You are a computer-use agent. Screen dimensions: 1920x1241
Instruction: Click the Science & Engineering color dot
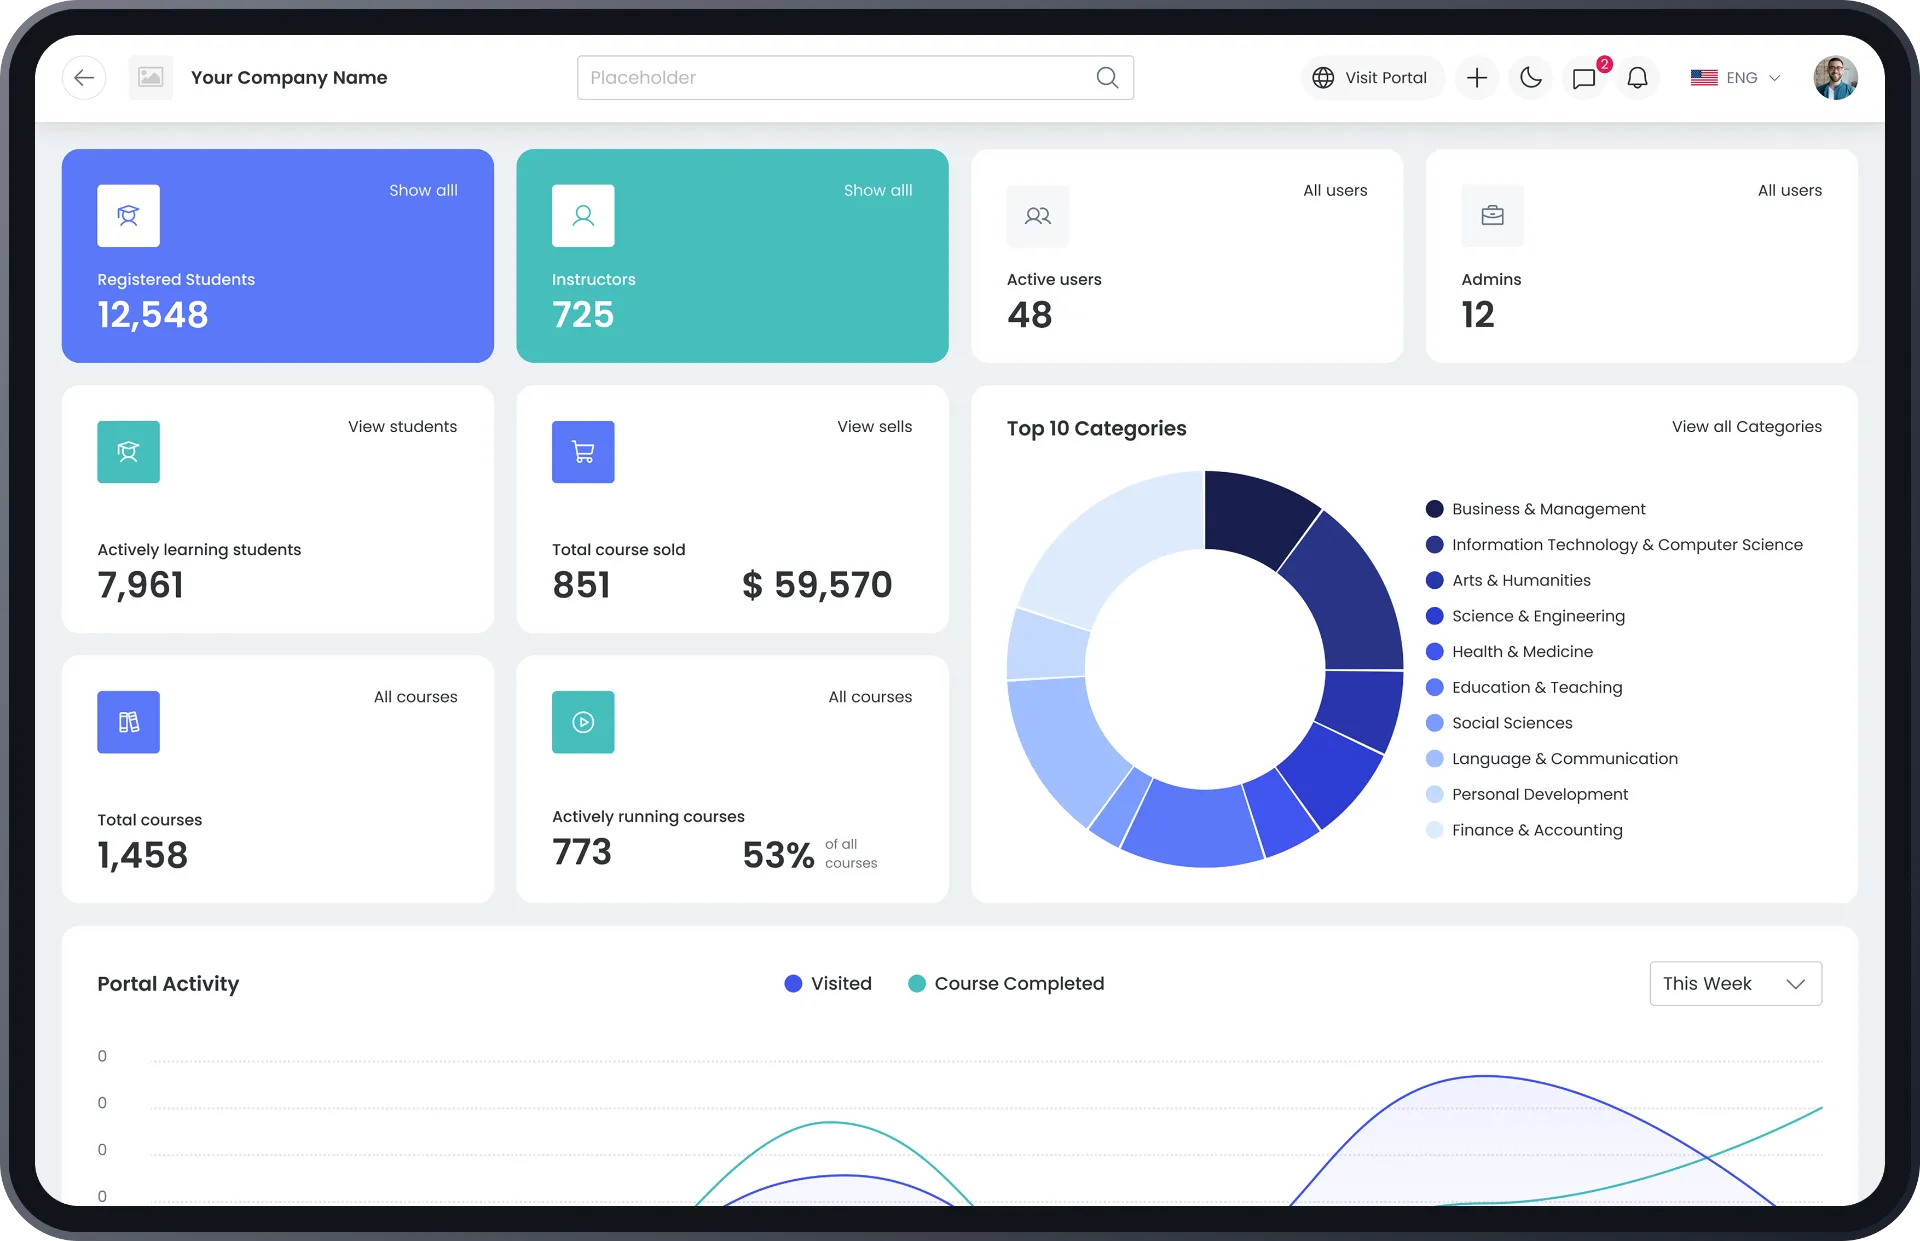(1434, 616)
